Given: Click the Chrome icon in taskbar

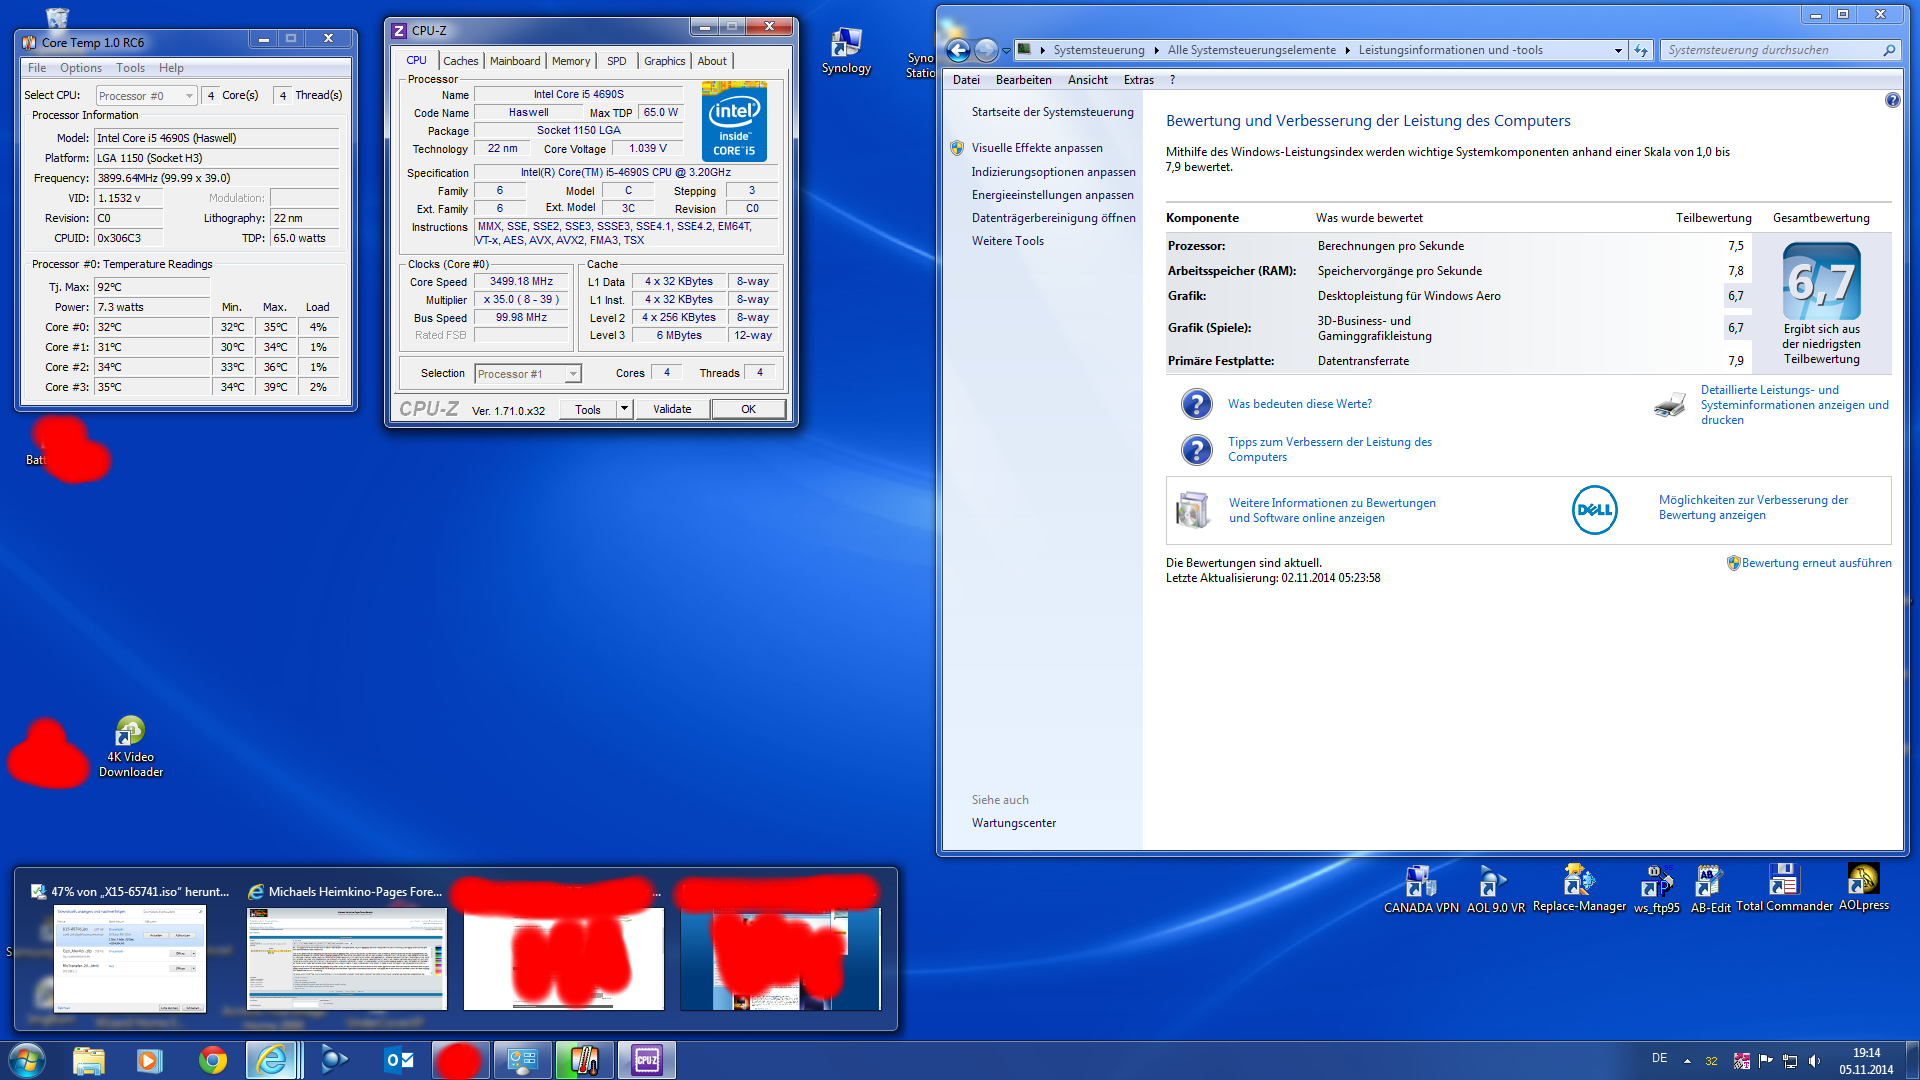Looking at the screenshot, I should tap(212, 1060).
